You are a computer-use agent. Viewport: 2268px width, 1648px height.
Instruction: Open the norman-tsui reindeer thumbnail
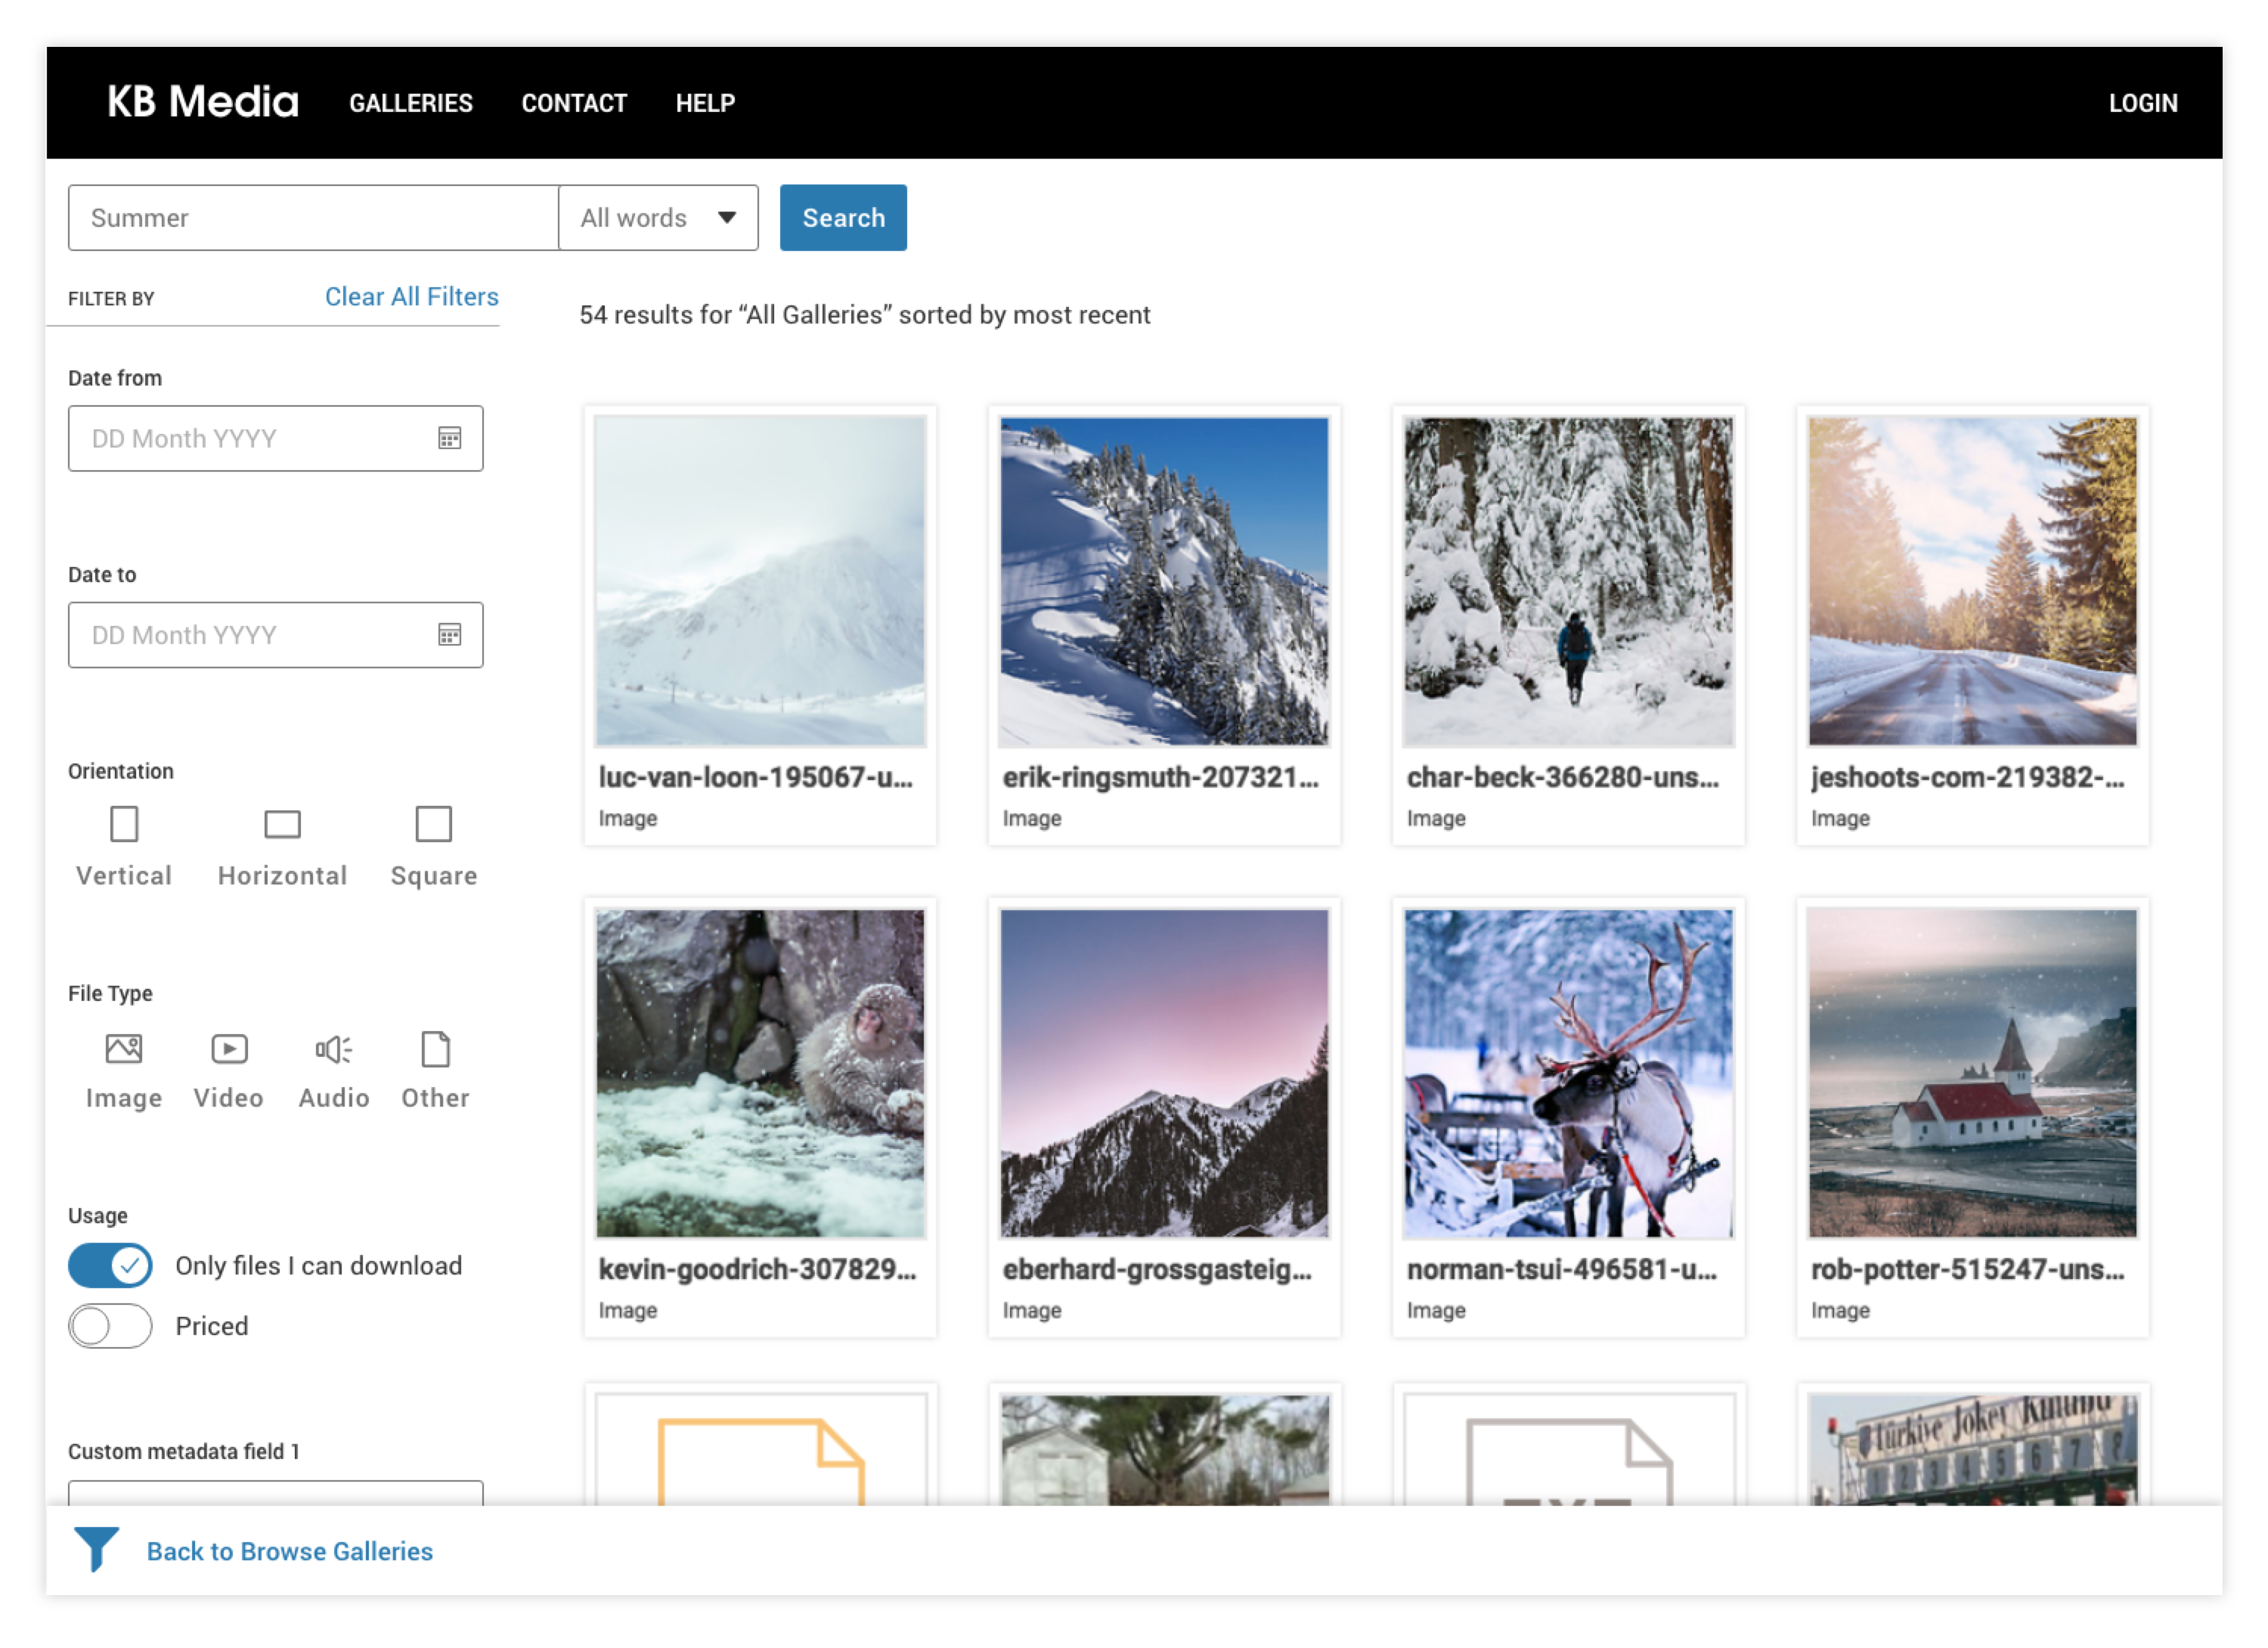(1568, 1074)
